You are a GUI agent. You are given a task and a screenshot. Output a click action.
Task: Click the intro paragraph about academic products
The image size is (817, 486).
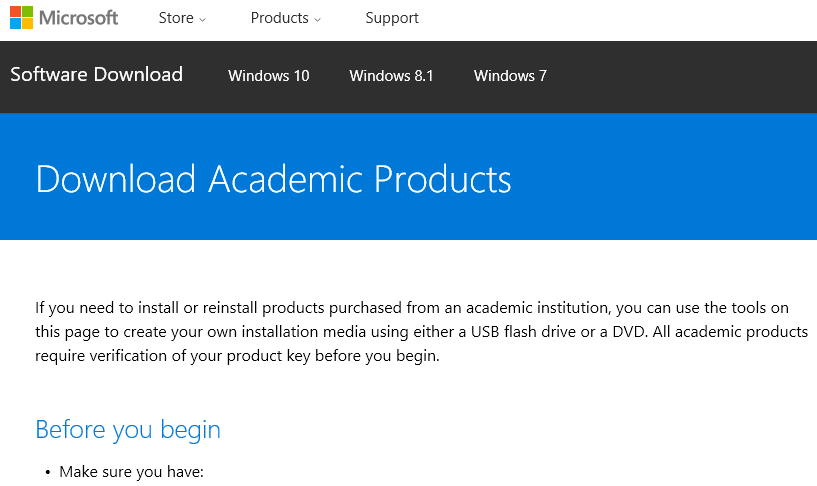[420, 330]
